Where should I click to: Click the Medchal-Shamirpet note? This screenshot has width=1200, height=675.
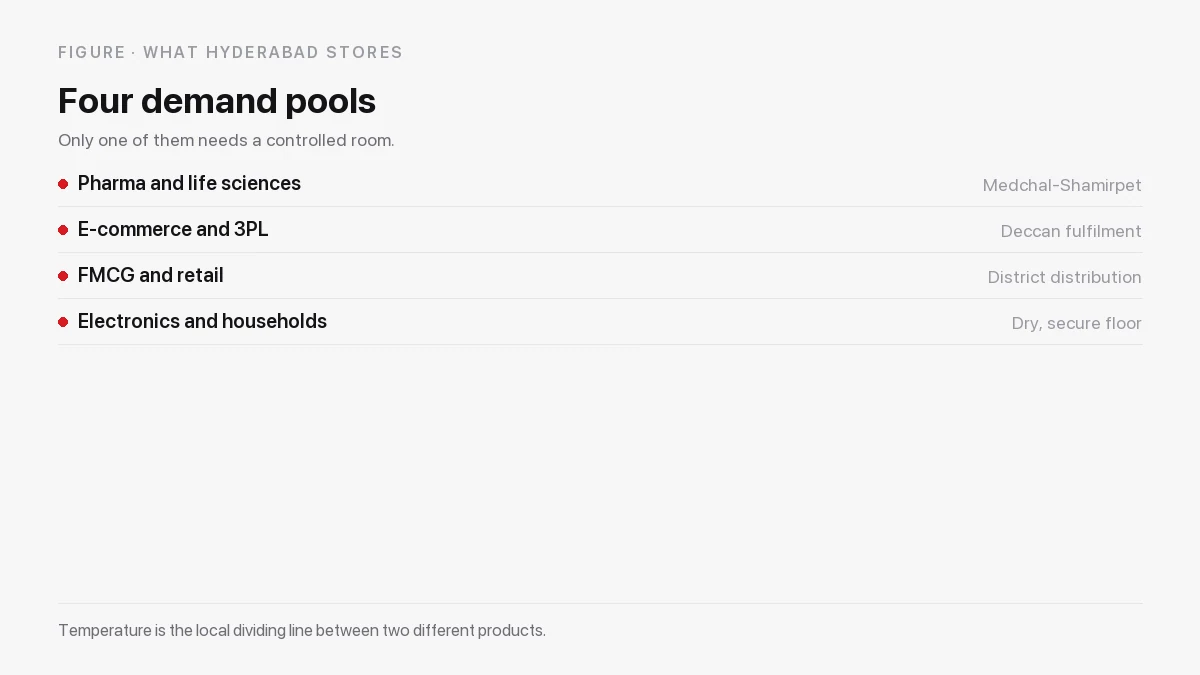pos(1062,186)
